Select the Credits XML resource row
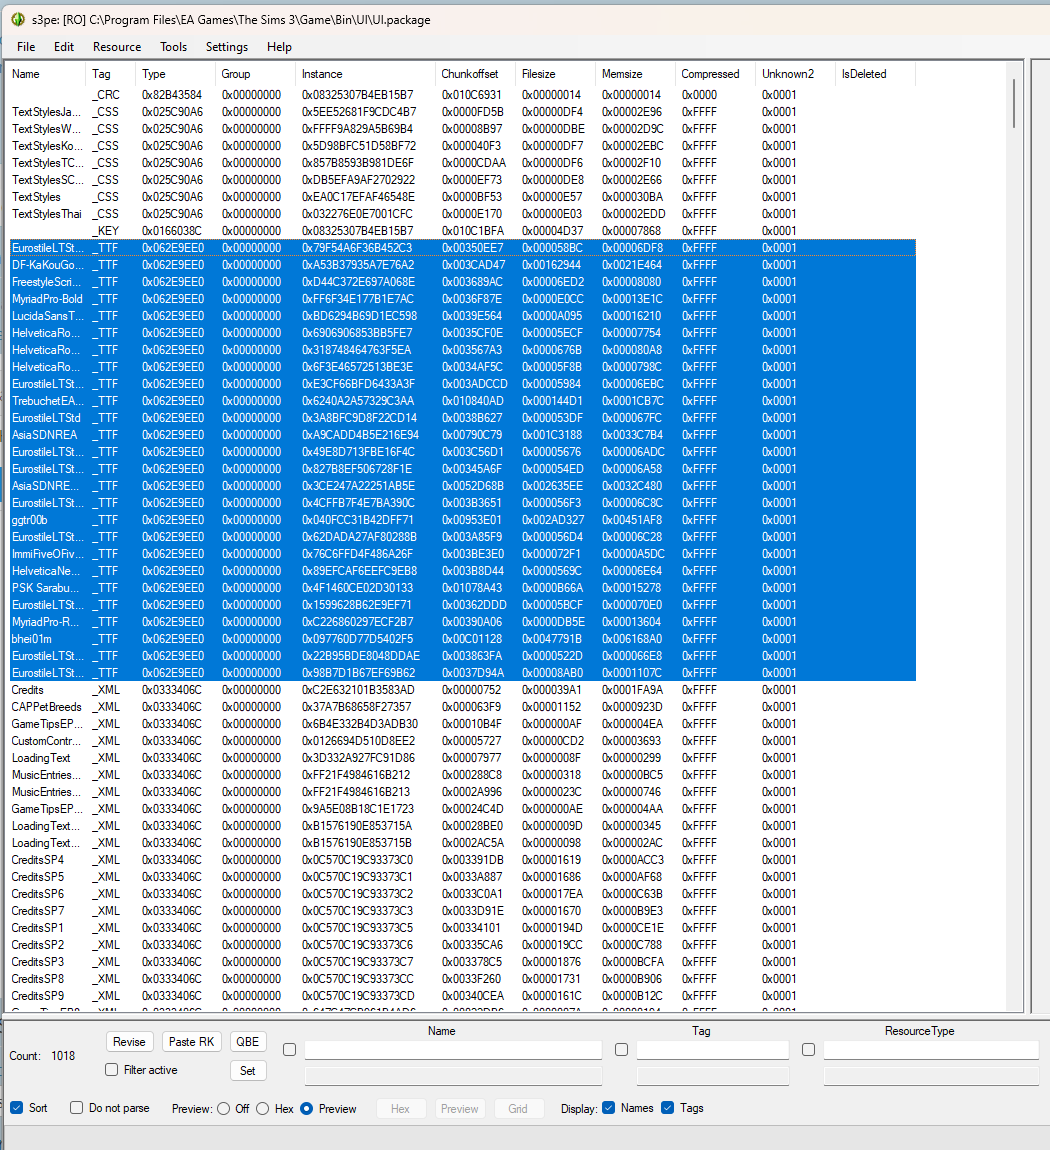This screenshot has height=1150, width=1050. coord(28,690)
